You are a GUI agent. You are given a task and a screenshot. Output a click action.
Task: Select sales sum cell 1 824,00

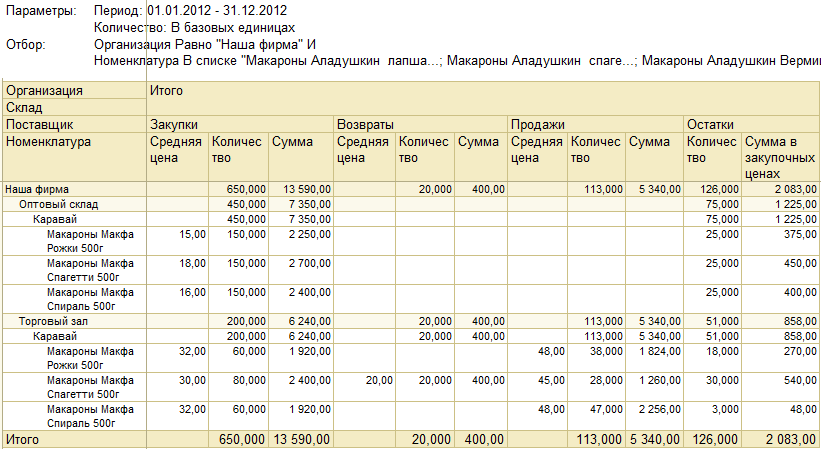click(x=654, y=358)
